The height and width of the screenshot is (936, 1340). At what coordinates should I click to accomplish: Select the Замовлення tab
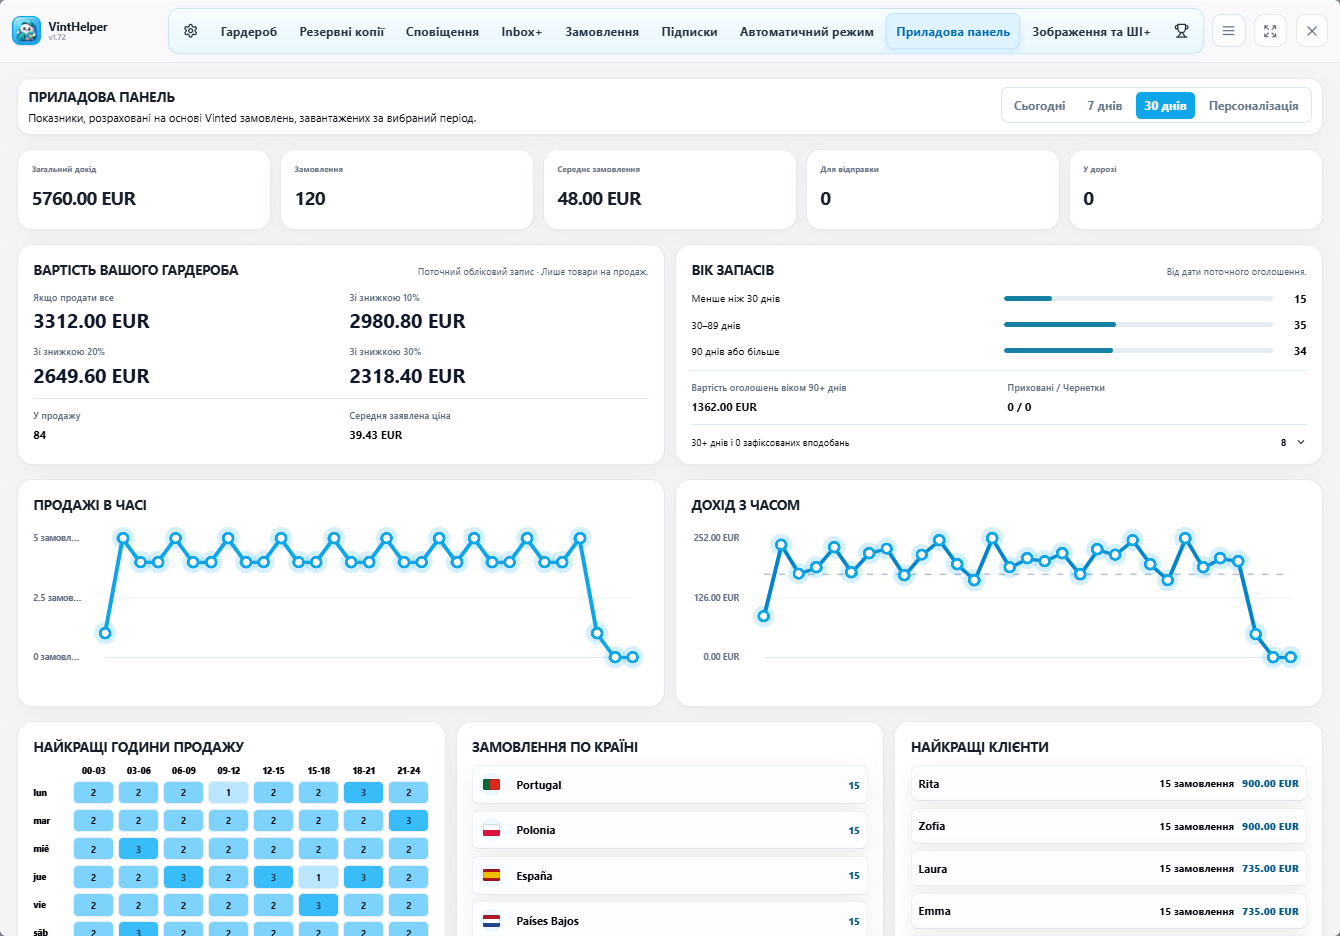pyautogui.click(x=602, y=32)
